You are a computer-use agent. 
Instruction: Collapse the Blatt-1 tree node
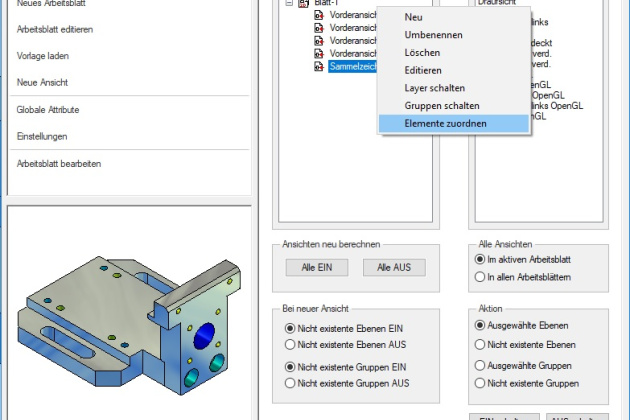click(288, 4)
